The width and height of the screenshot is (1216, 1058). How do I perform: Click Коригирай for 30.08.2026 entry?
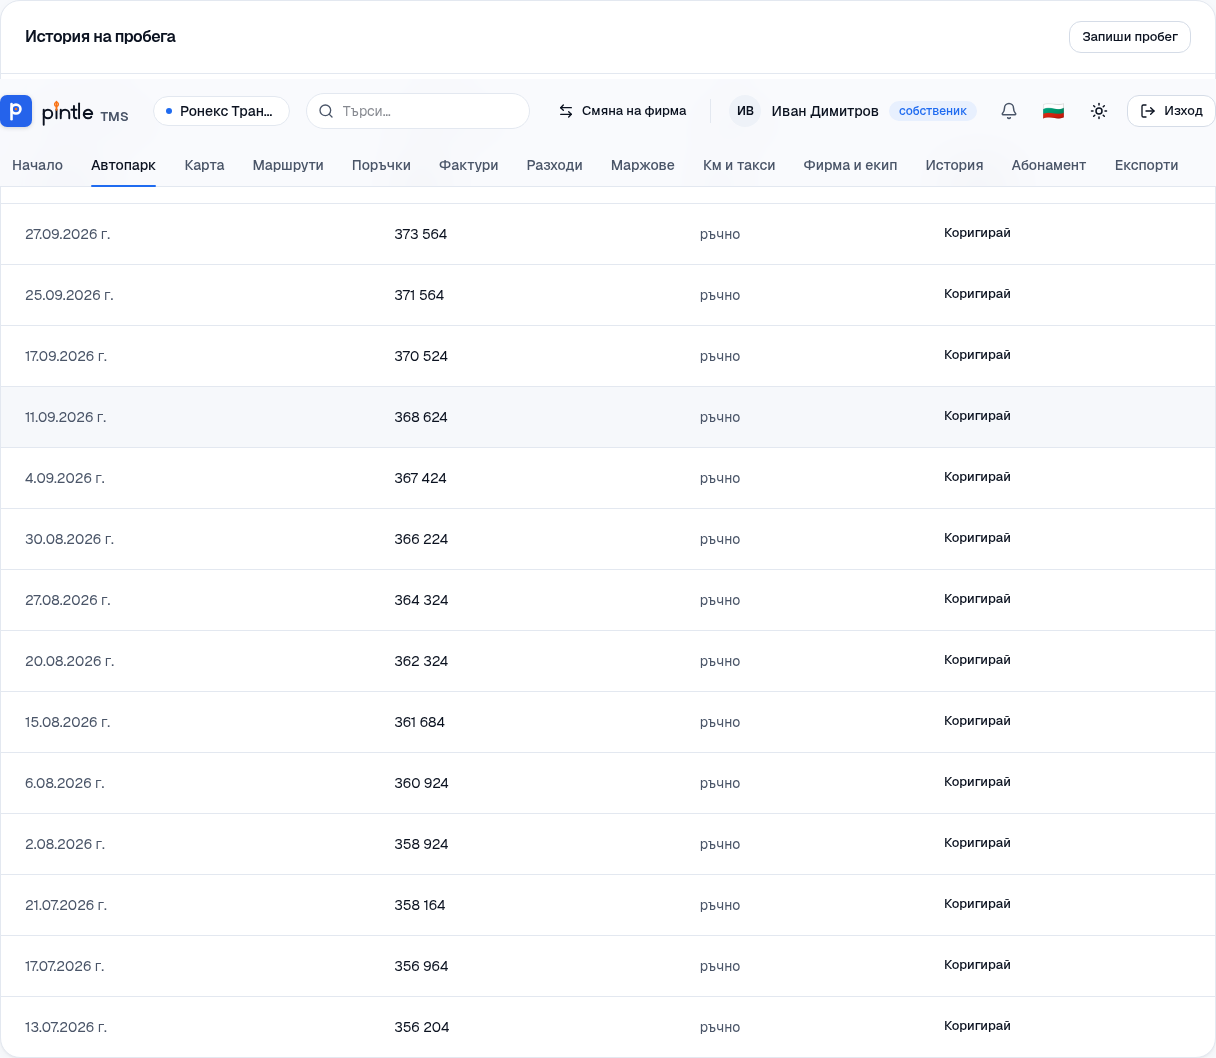pyautogui.click(x=977, y=538)
